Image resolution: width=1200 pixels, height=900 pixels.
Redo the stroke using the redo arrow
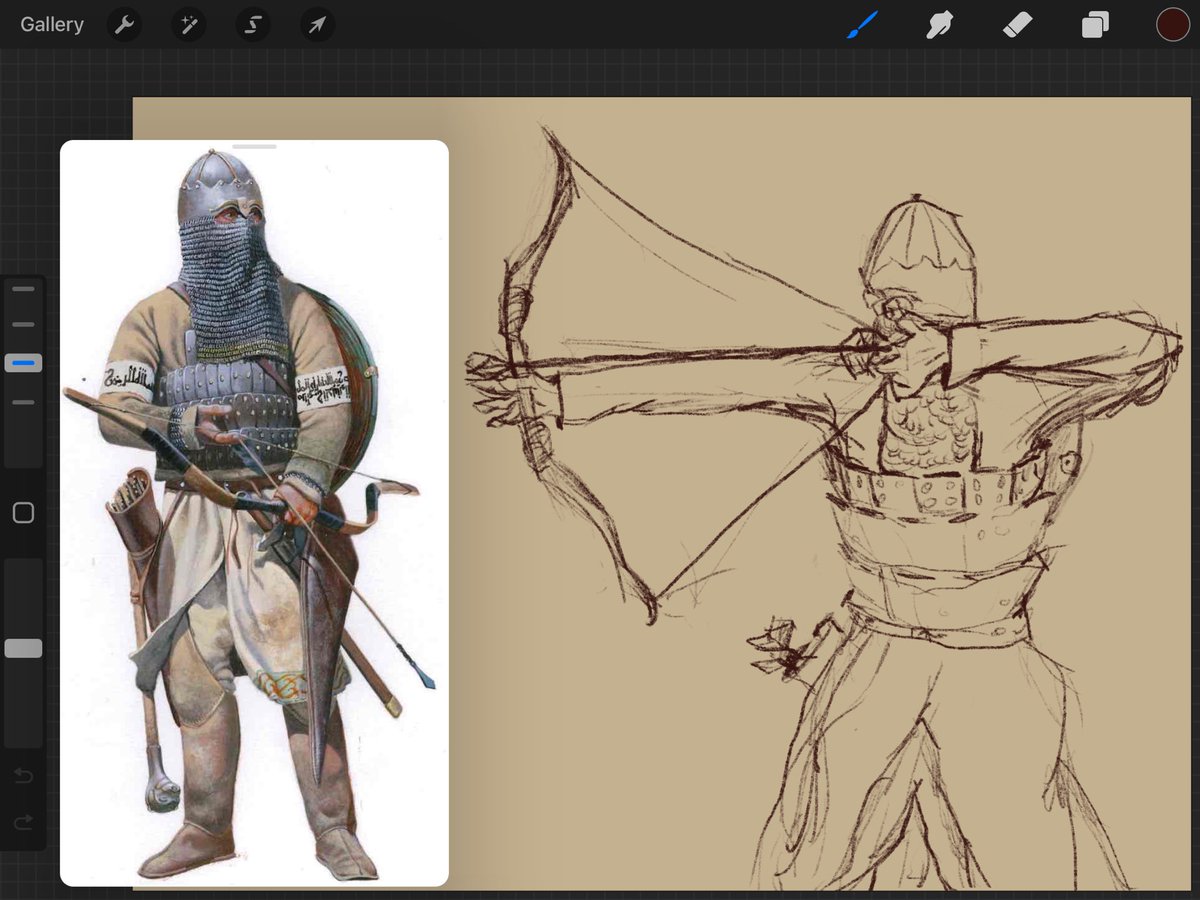[x=23, y=823]
